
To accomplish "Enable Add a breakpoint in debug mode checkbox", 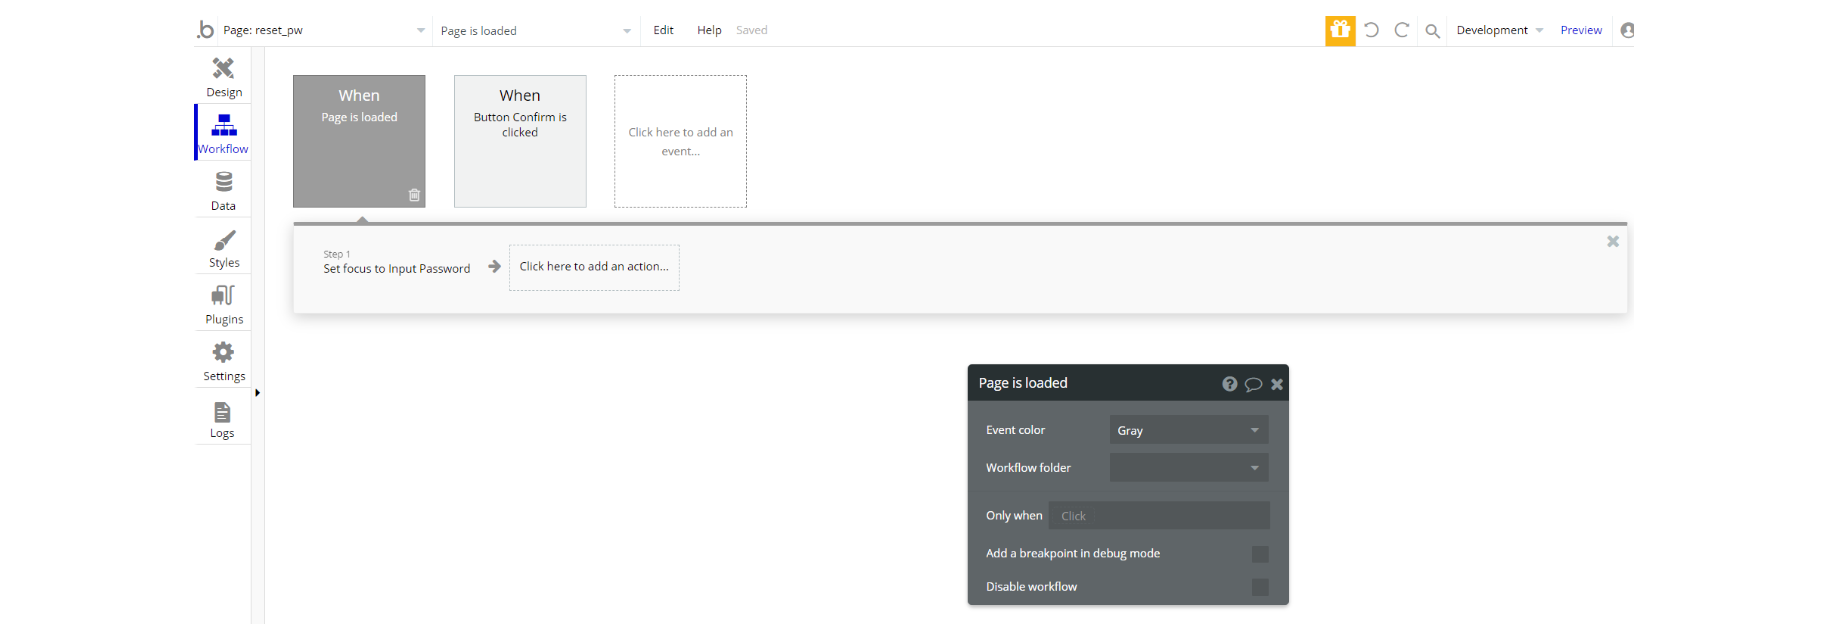I will (1260, 554).
